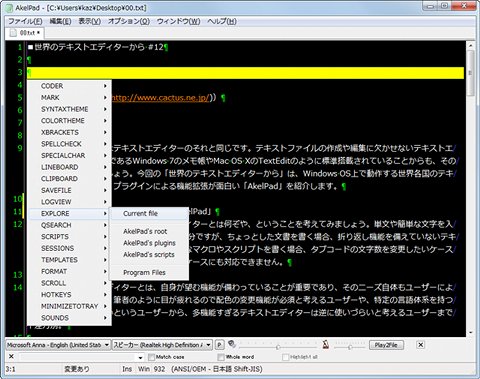
Task: Click the vertical scrollbar thumb
Action: (x=471, y=73)
